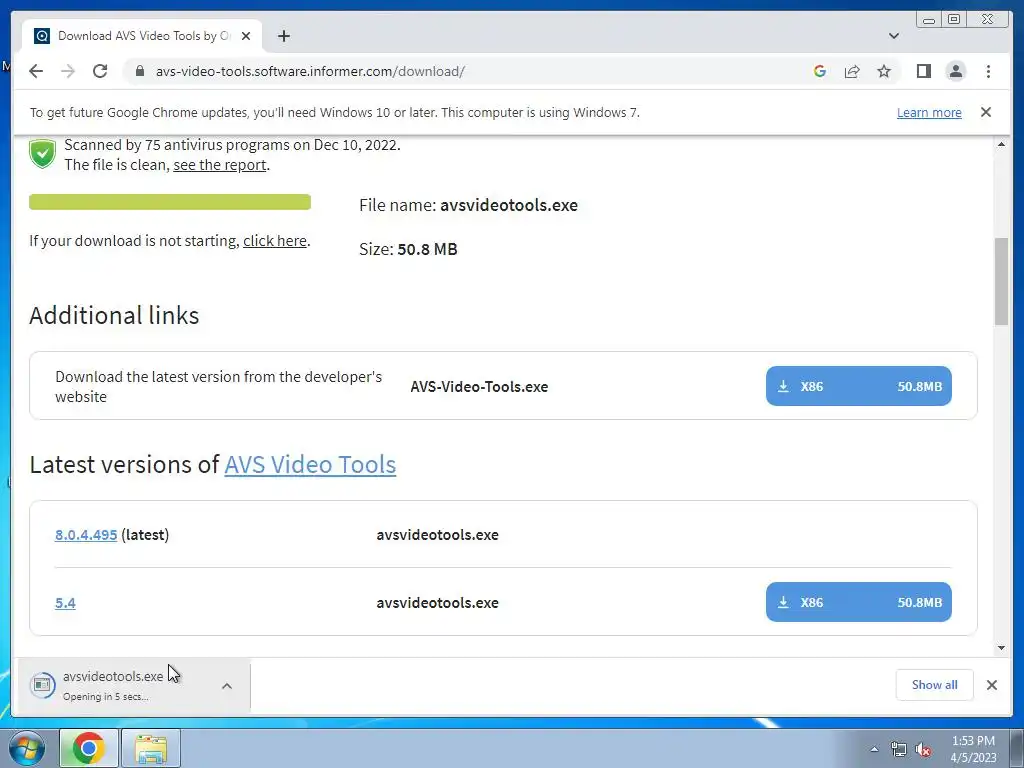Expand the tab search dropdown
Viewport: 1024px width, 768px height.
point(893,36)
